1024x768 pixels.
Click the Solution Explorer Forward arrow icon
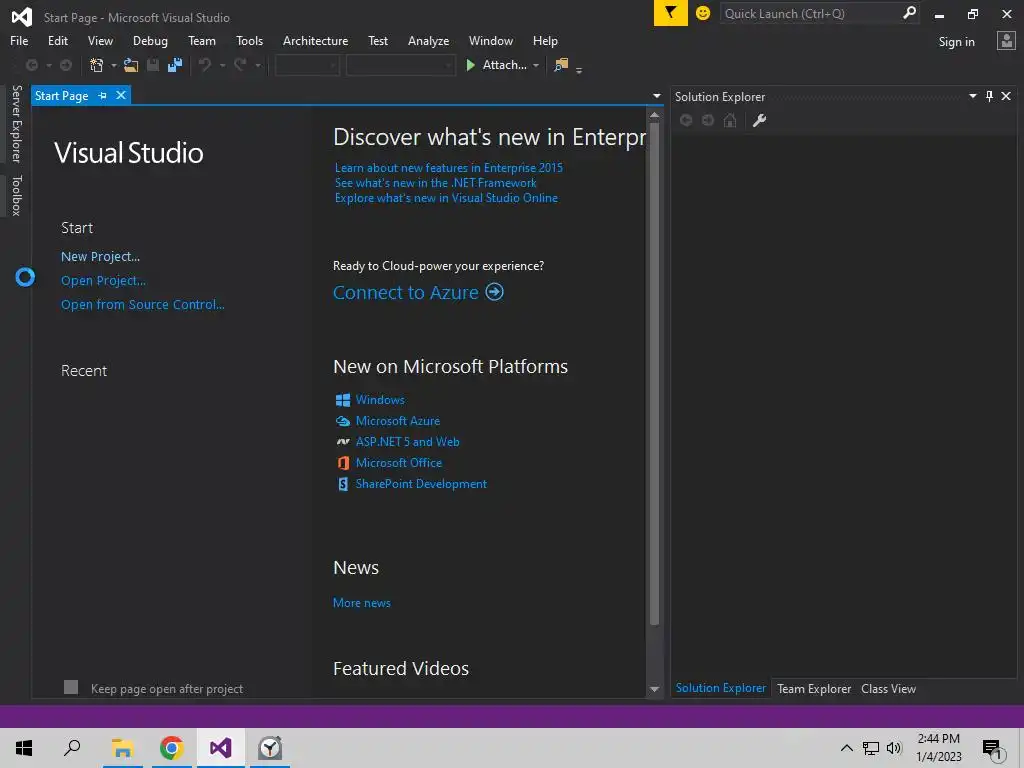tap(708, 120)
